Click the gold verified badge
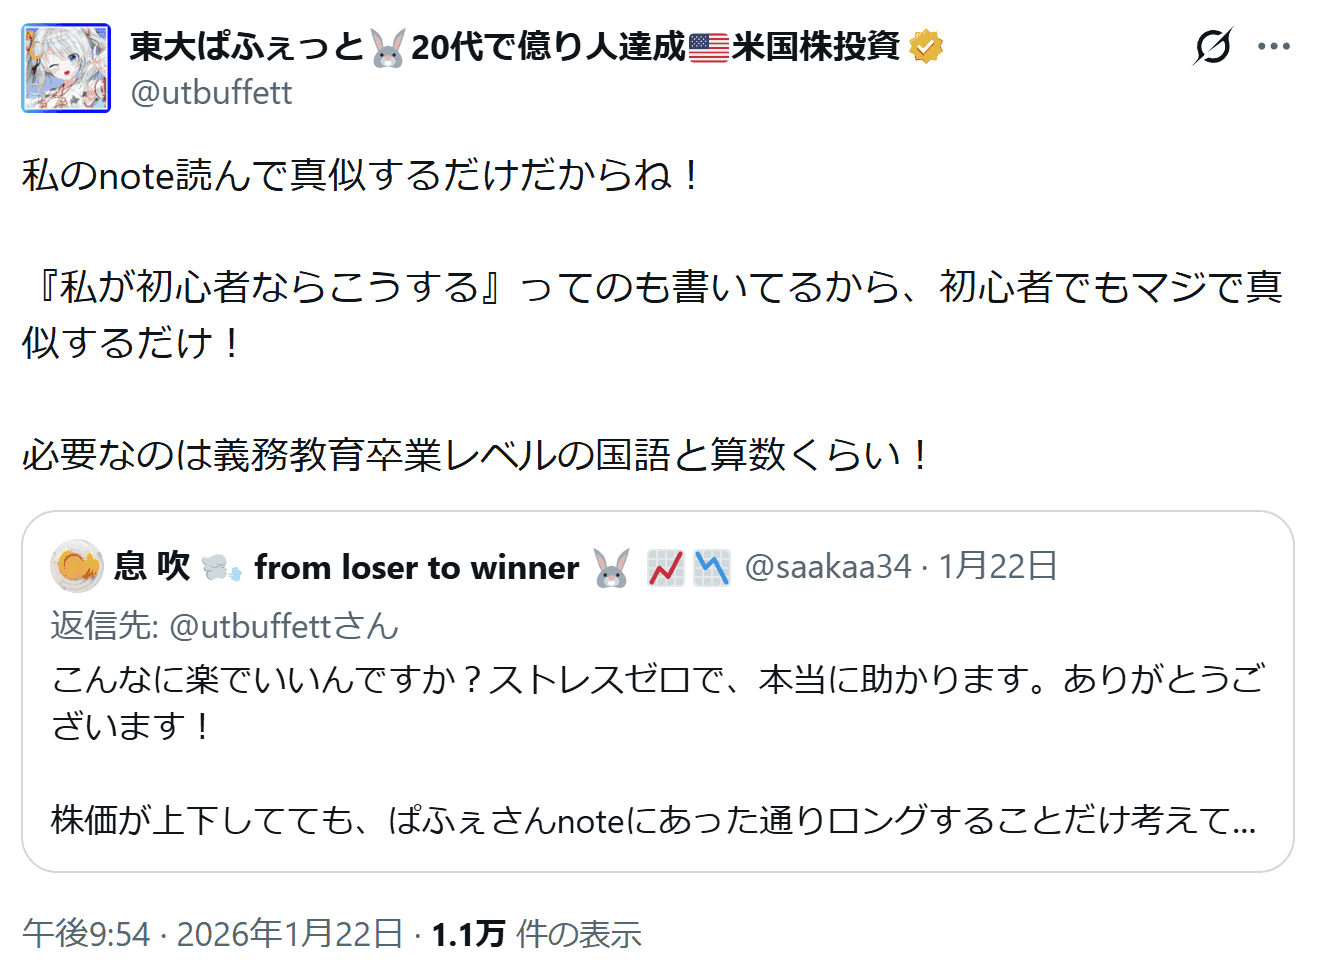Image resolution: width=1319 pixels, height=980 pixels. (x=927, y=46)
